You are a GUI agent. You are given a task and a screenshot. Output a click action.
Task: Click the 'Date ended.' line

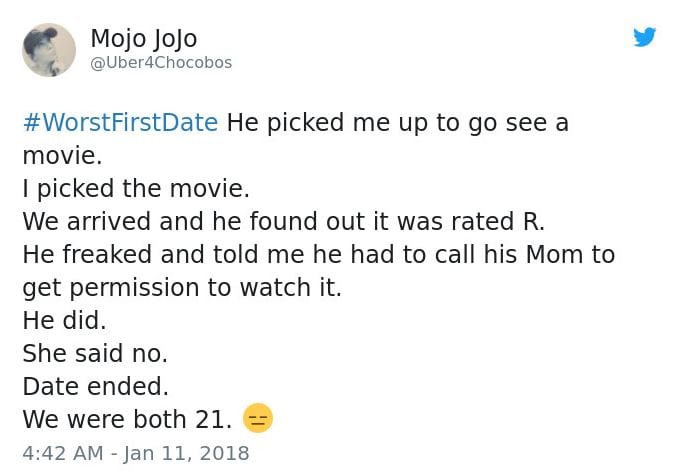95,387
